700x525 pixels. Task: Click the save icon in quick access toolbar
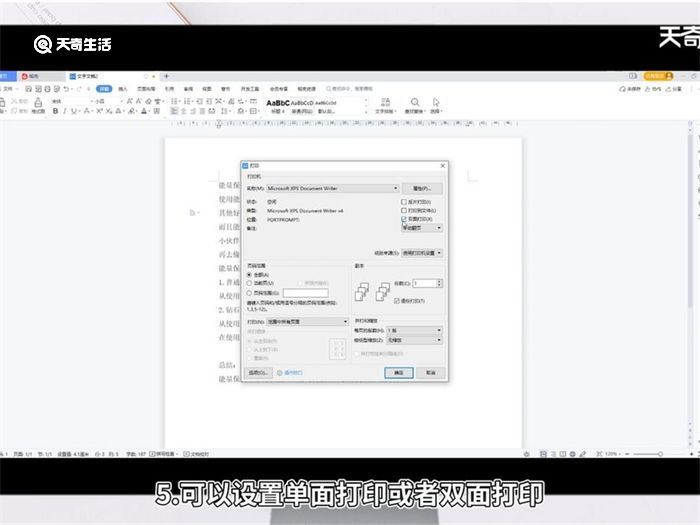point(29,89)
